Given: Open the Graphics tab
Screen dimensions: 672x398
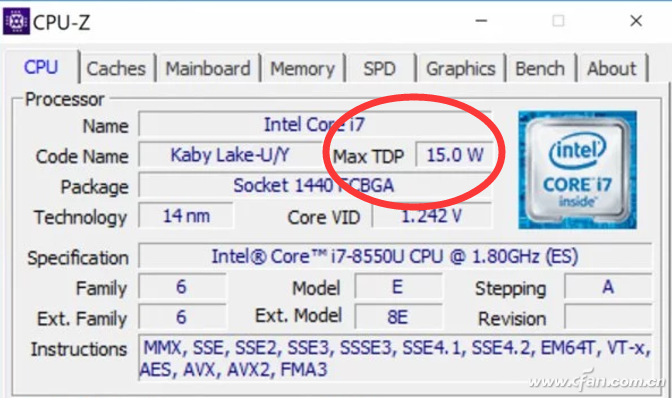Looking at the screenshot, I should click(461, 69).
